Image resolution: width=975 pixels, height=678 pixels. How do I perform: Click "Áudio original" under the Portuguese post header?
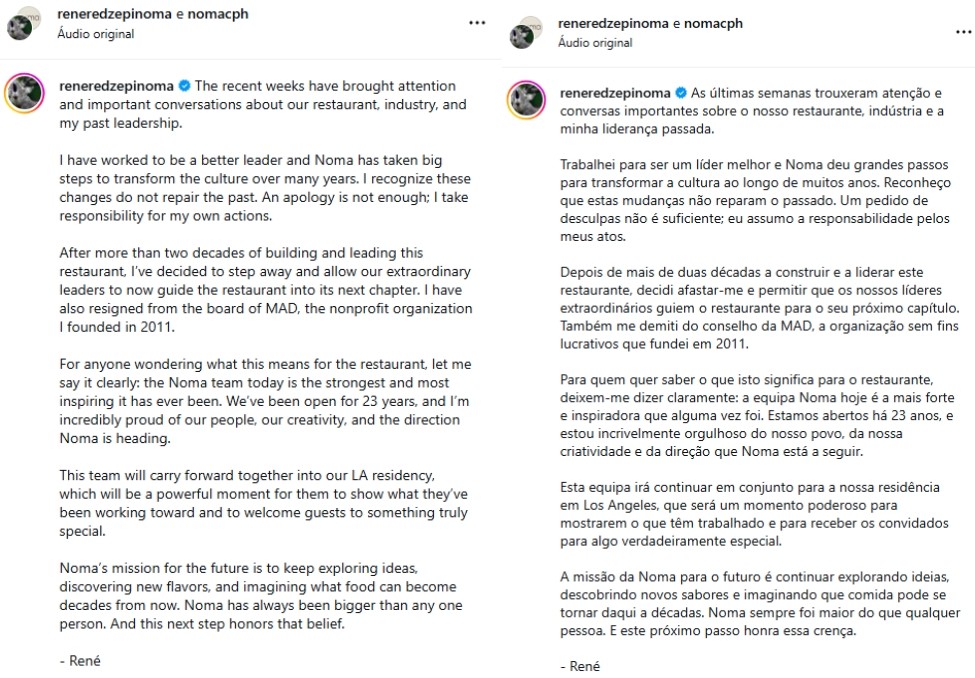(x=596, y=43)
